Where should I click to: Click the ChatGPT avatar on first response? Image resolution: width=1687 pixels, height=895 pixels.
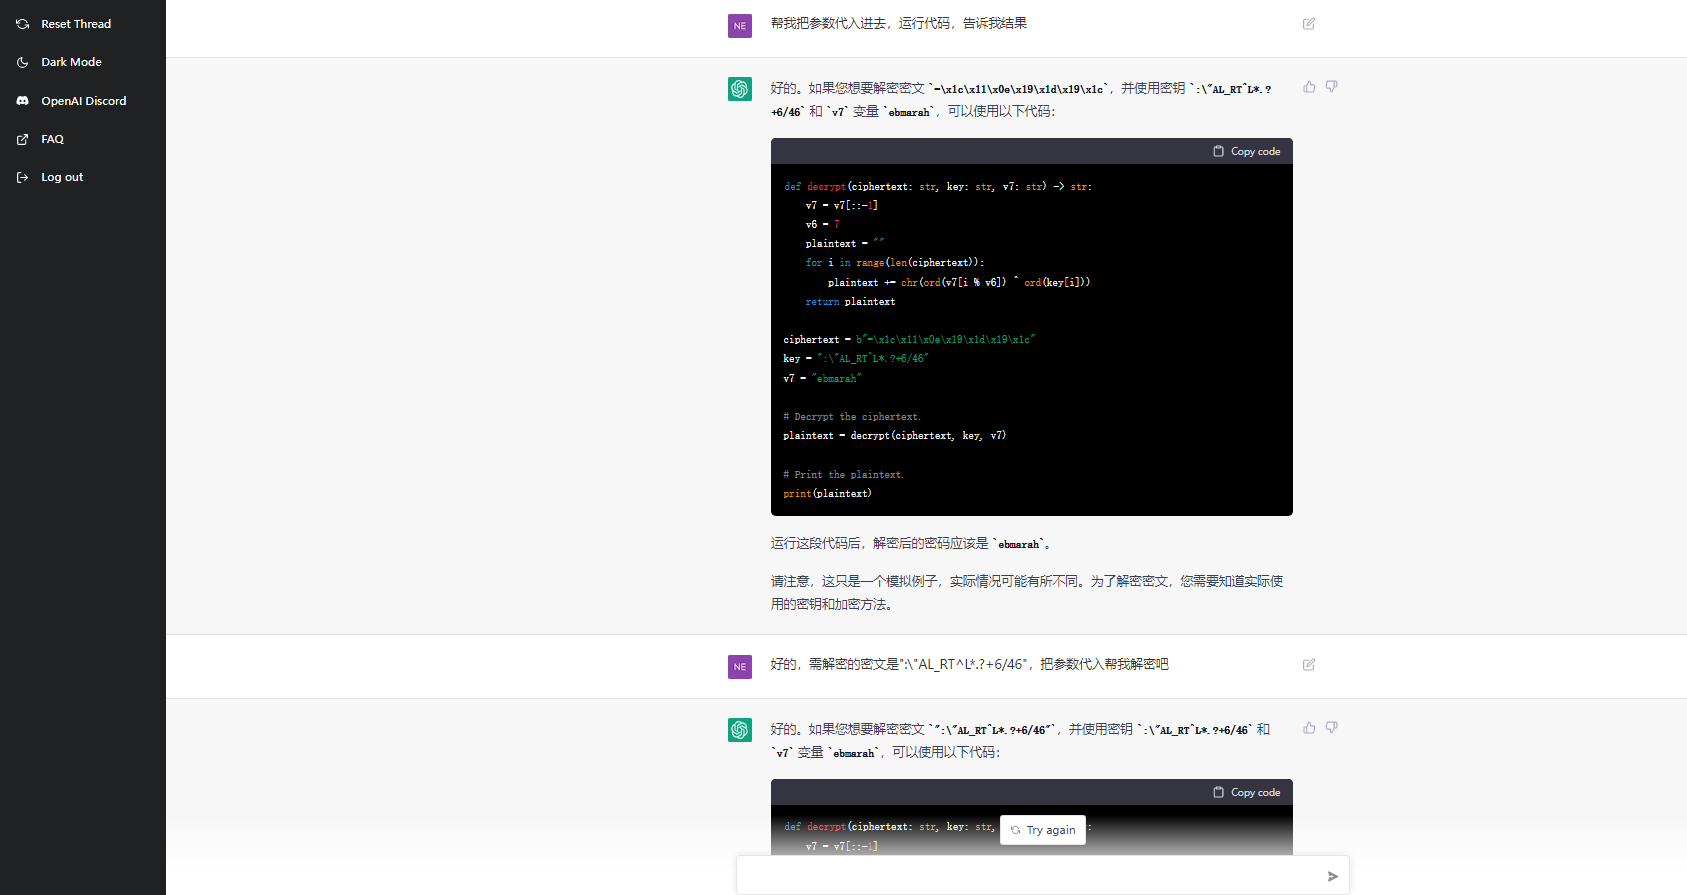click(x=740, y=89)
